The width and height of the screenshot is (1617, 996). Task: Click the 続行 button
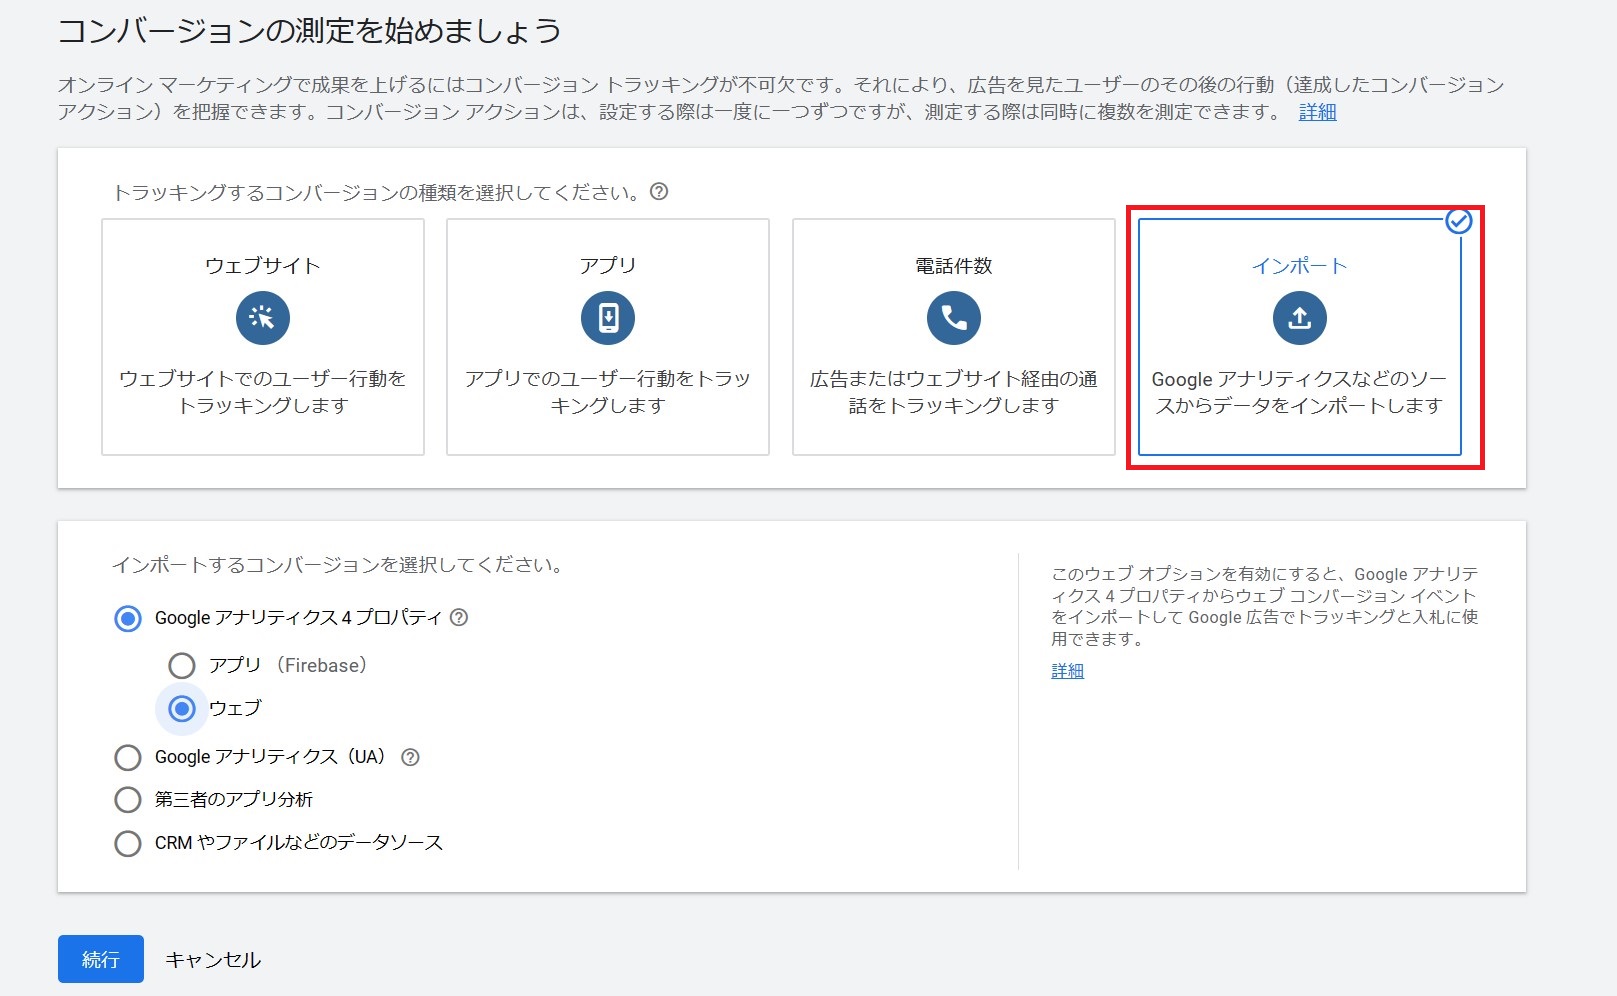99,959
